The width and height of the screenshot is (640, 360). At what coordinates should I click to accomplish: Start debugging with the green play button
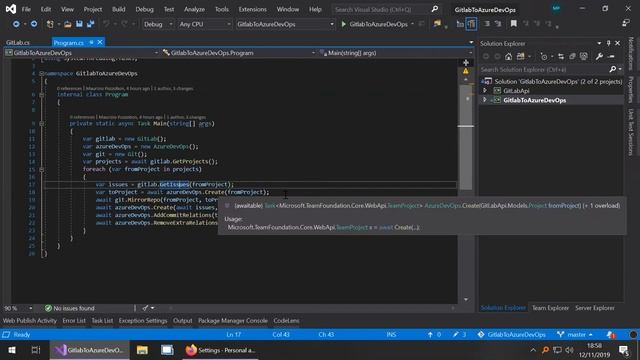click(343, 24)
